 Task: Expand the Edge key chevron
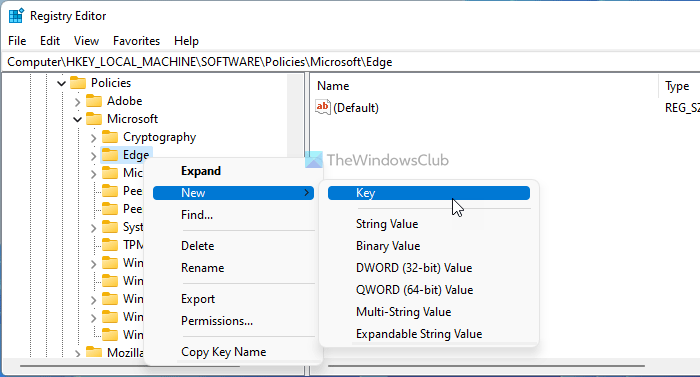pos(93,156)
